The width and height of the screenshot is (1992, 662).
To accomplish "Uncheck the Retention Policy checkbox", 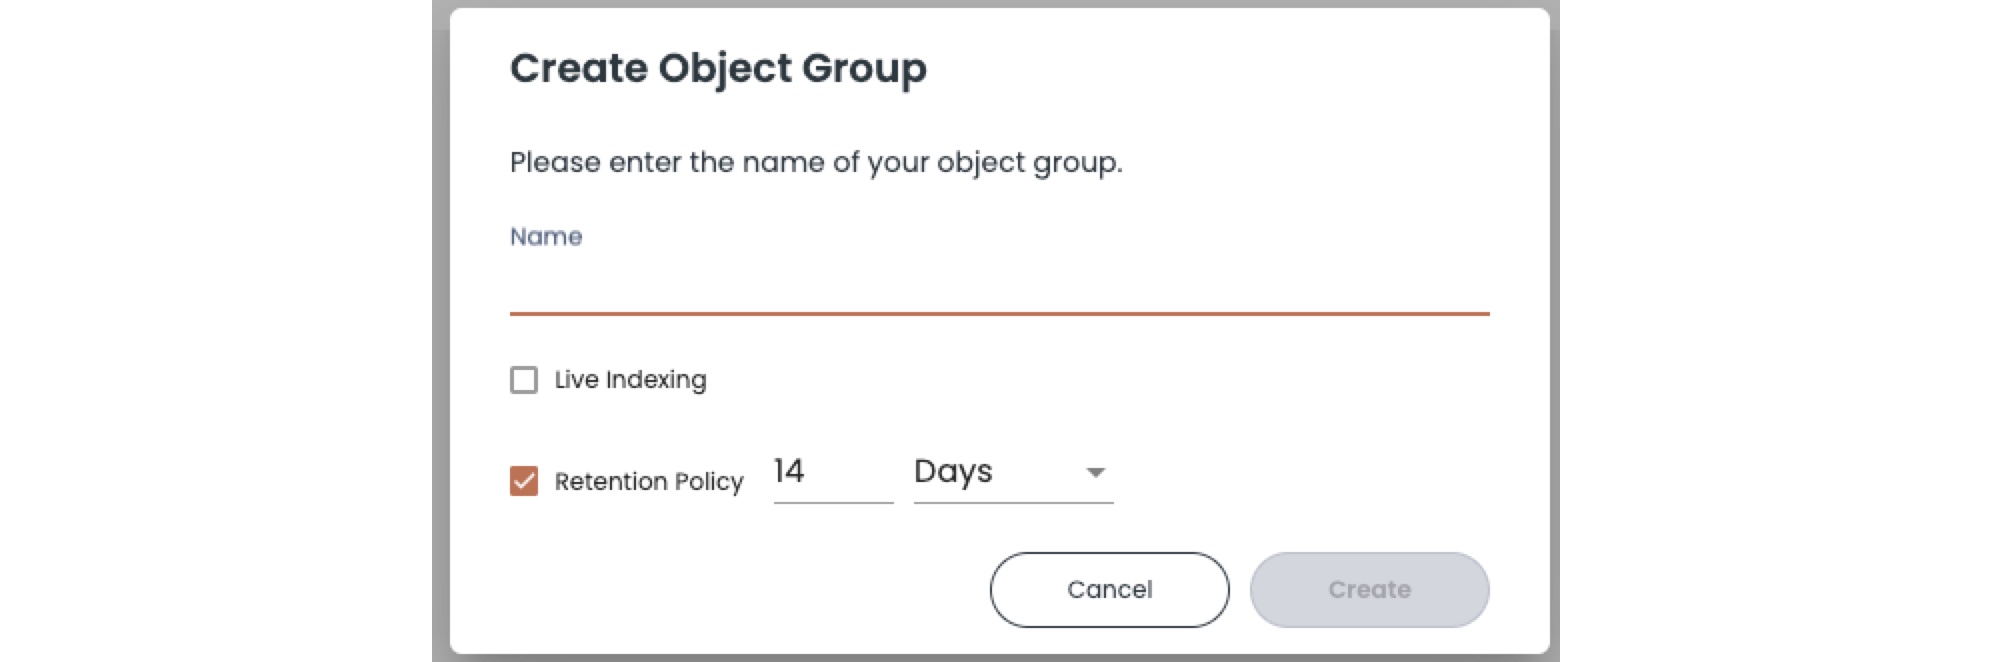I will (524, 481).
